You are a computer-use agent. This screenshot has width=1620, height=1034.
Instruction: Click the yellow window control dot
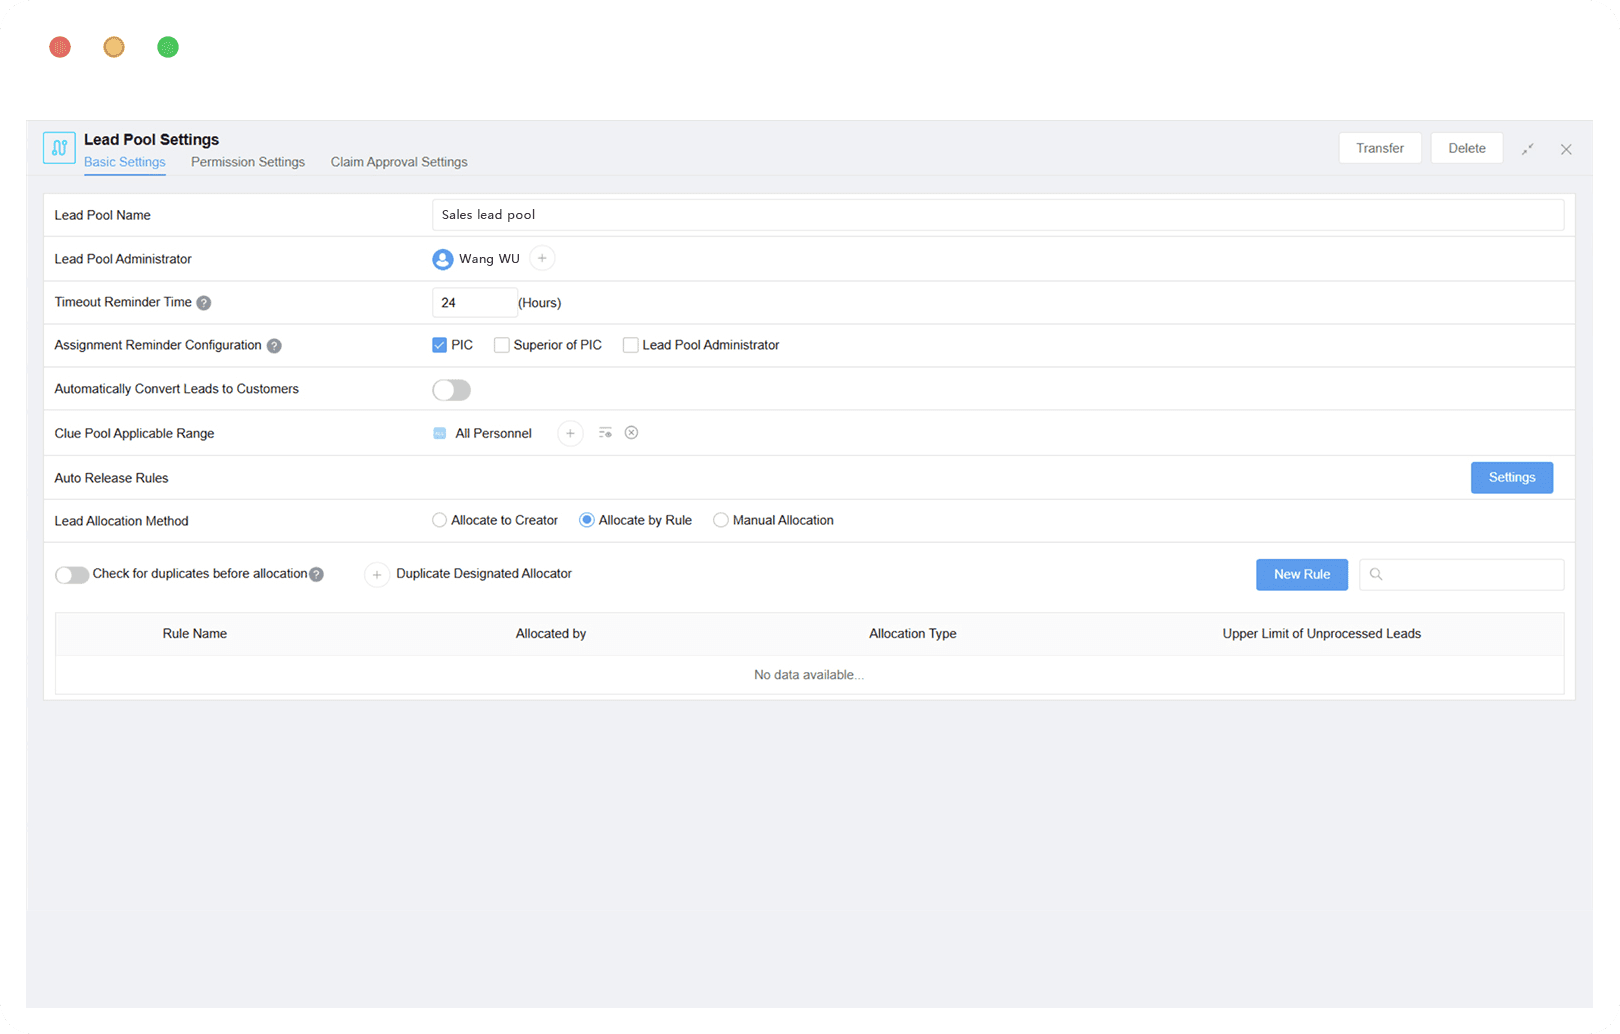point(114,47)
